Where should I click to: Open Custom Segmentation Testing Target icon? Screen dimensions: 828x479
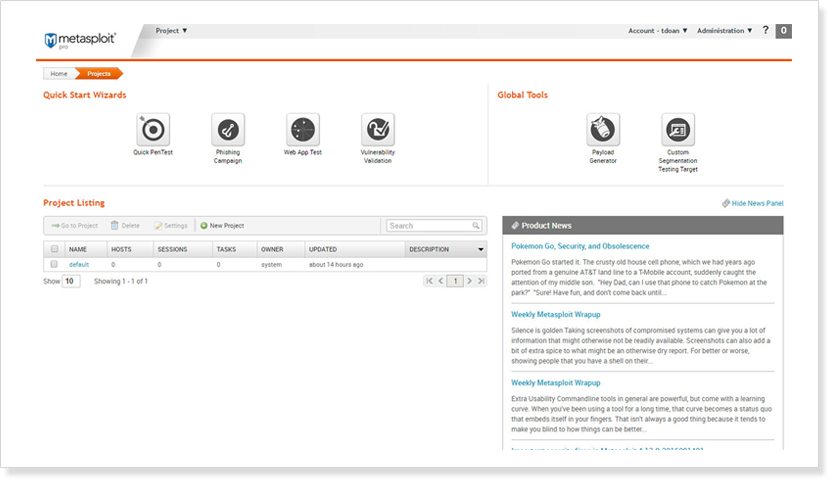678,129
